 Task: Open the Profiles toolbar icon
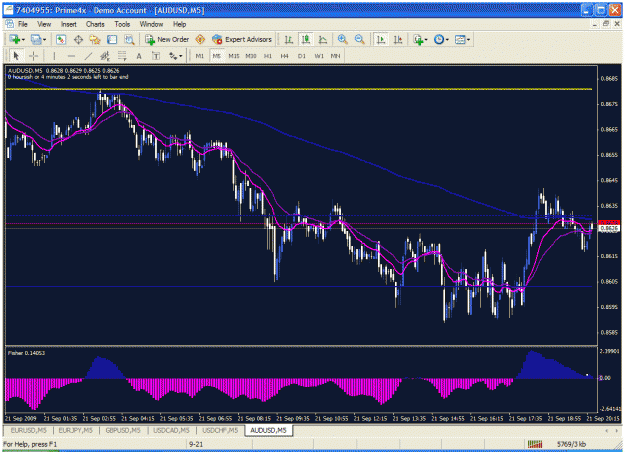click(36, 39)
